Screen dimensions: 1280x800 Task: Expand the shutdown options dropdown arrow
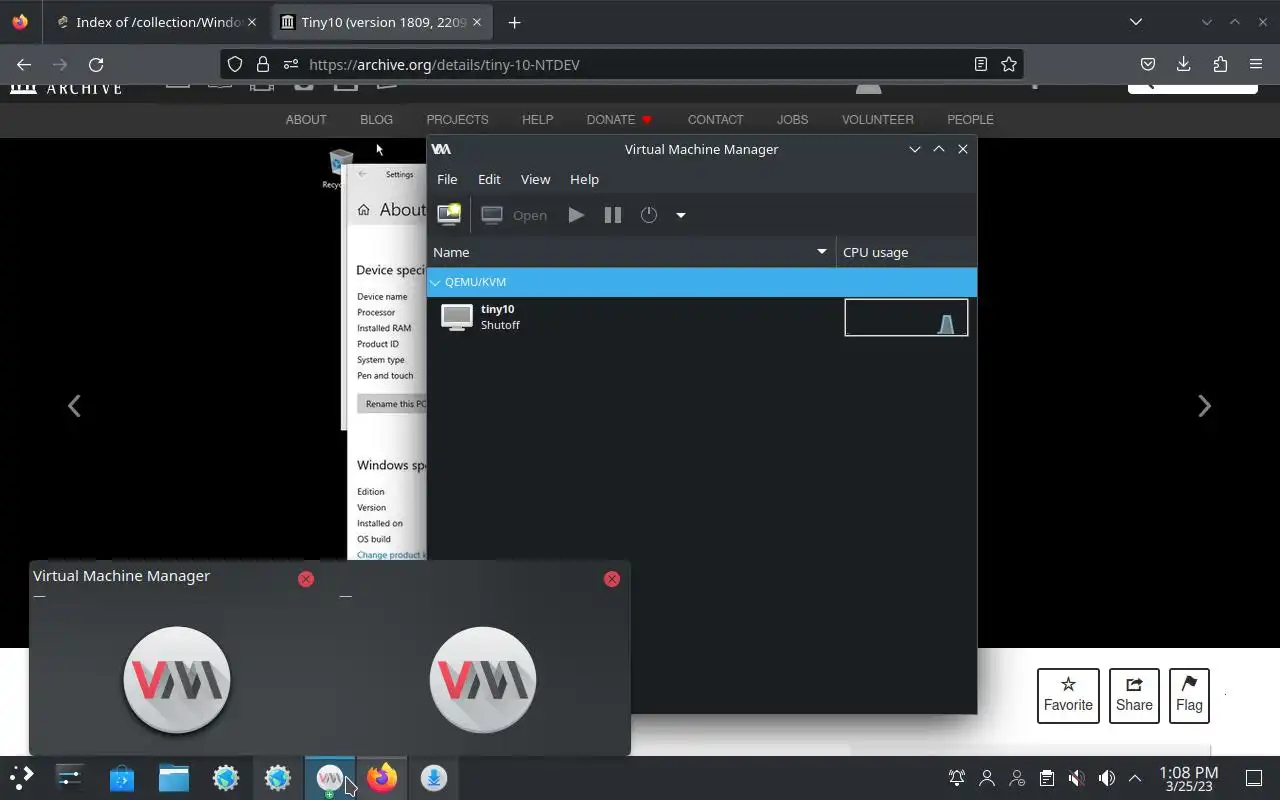coord(681,215)
